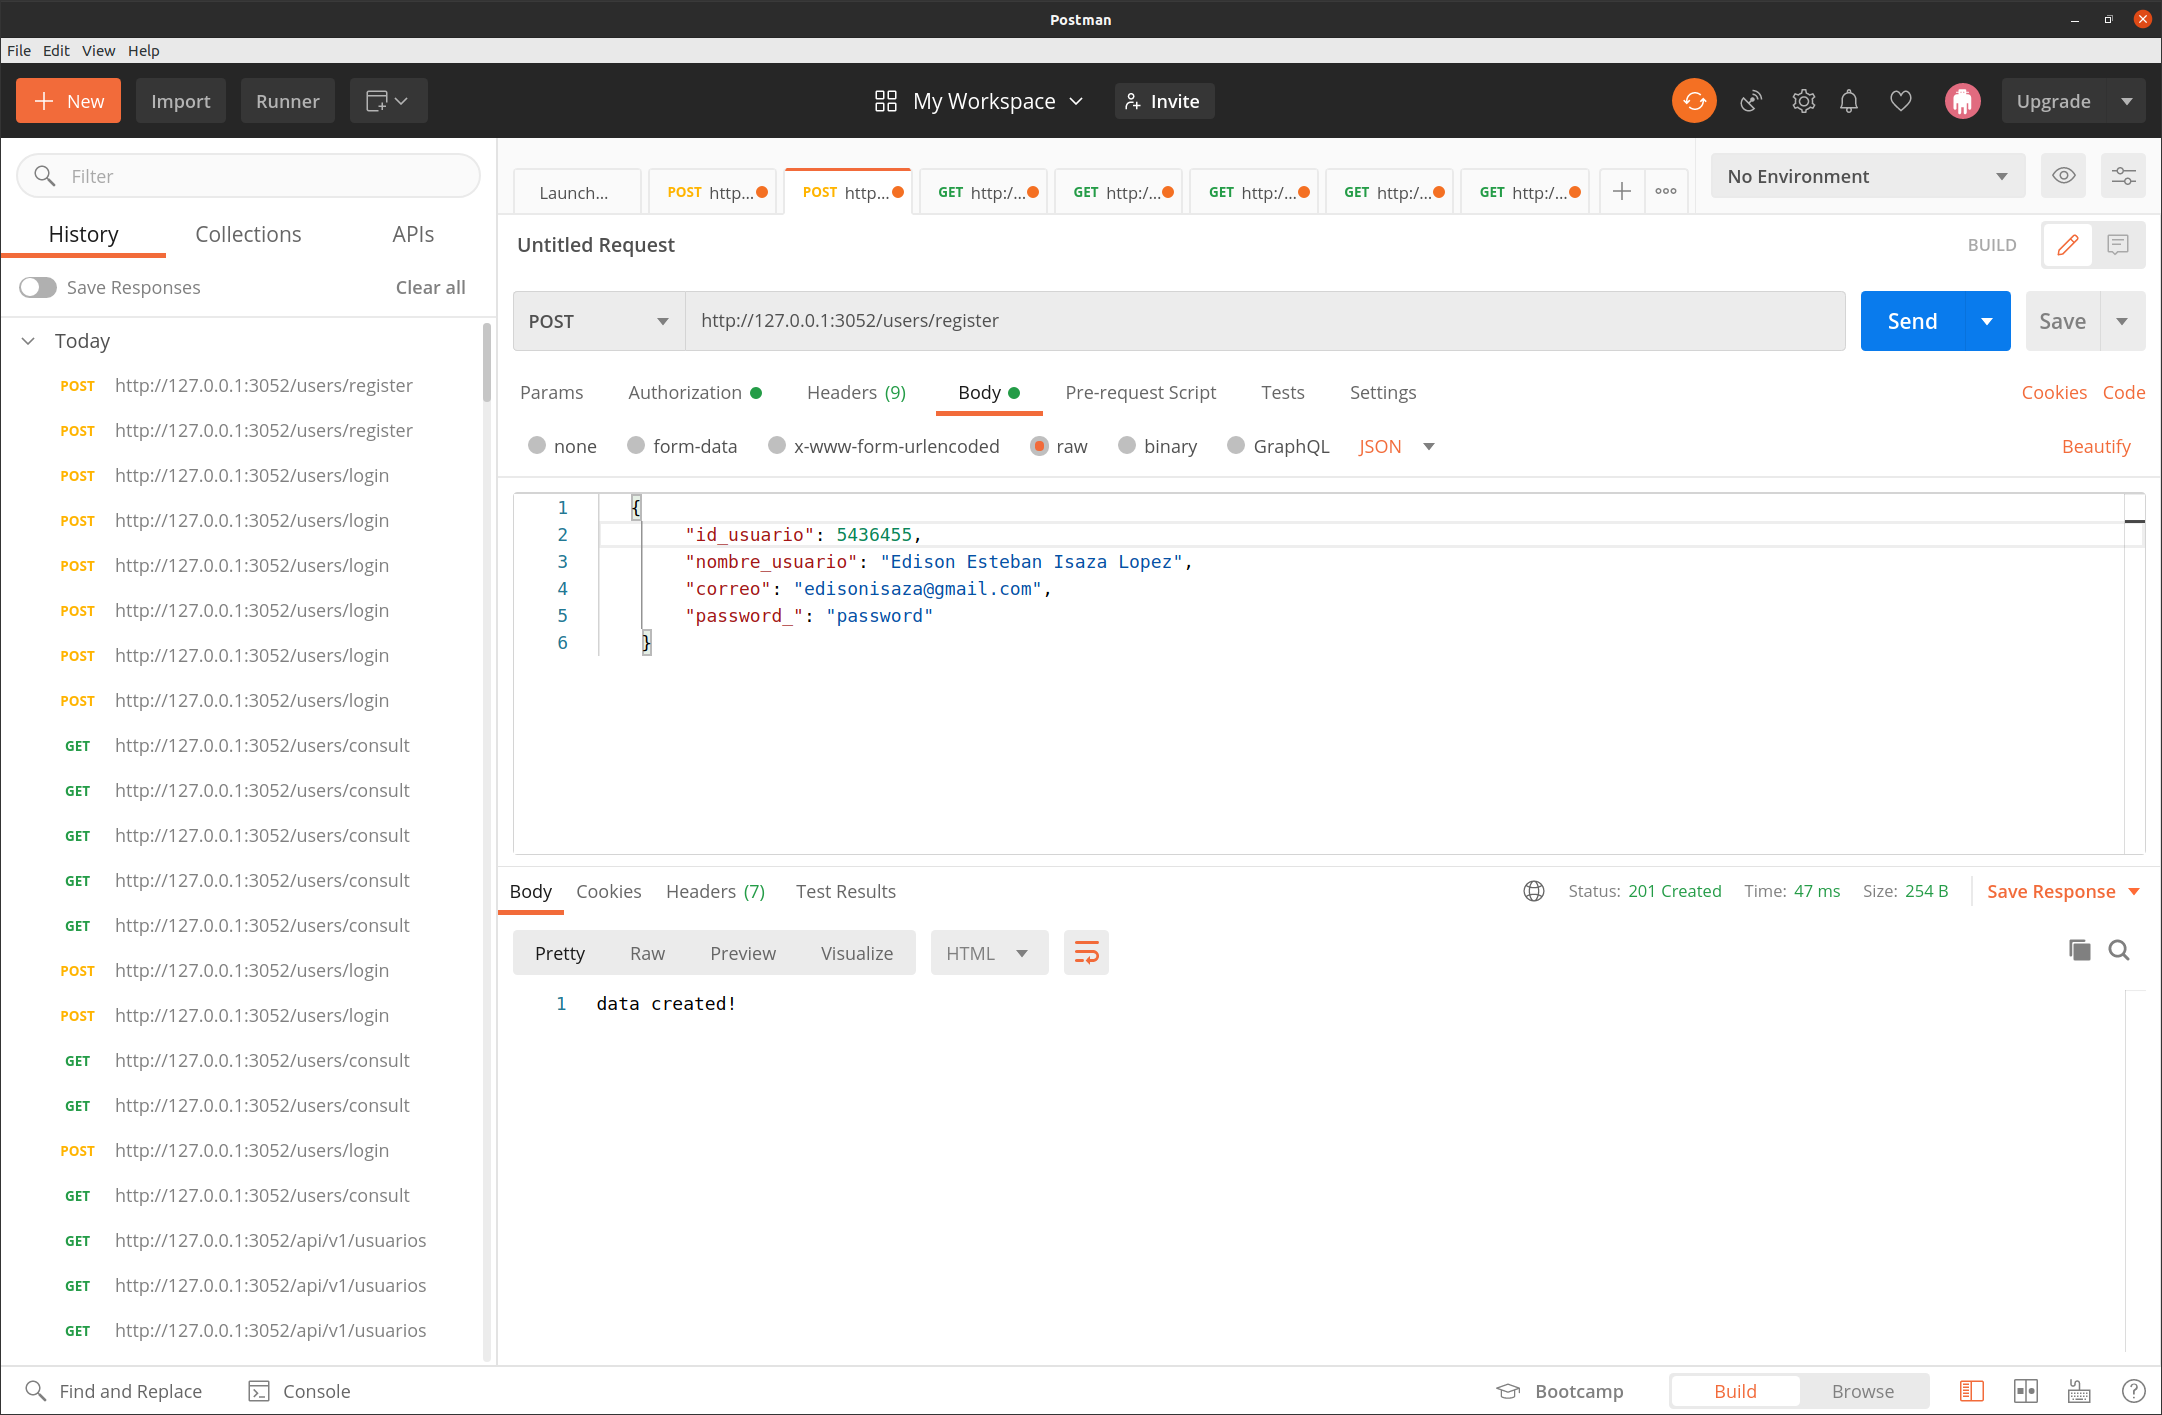The height and width of the screenshot is (1415, 2162).
Task: Expand the Save button dropdown arrow
Action: [2122, 321]
